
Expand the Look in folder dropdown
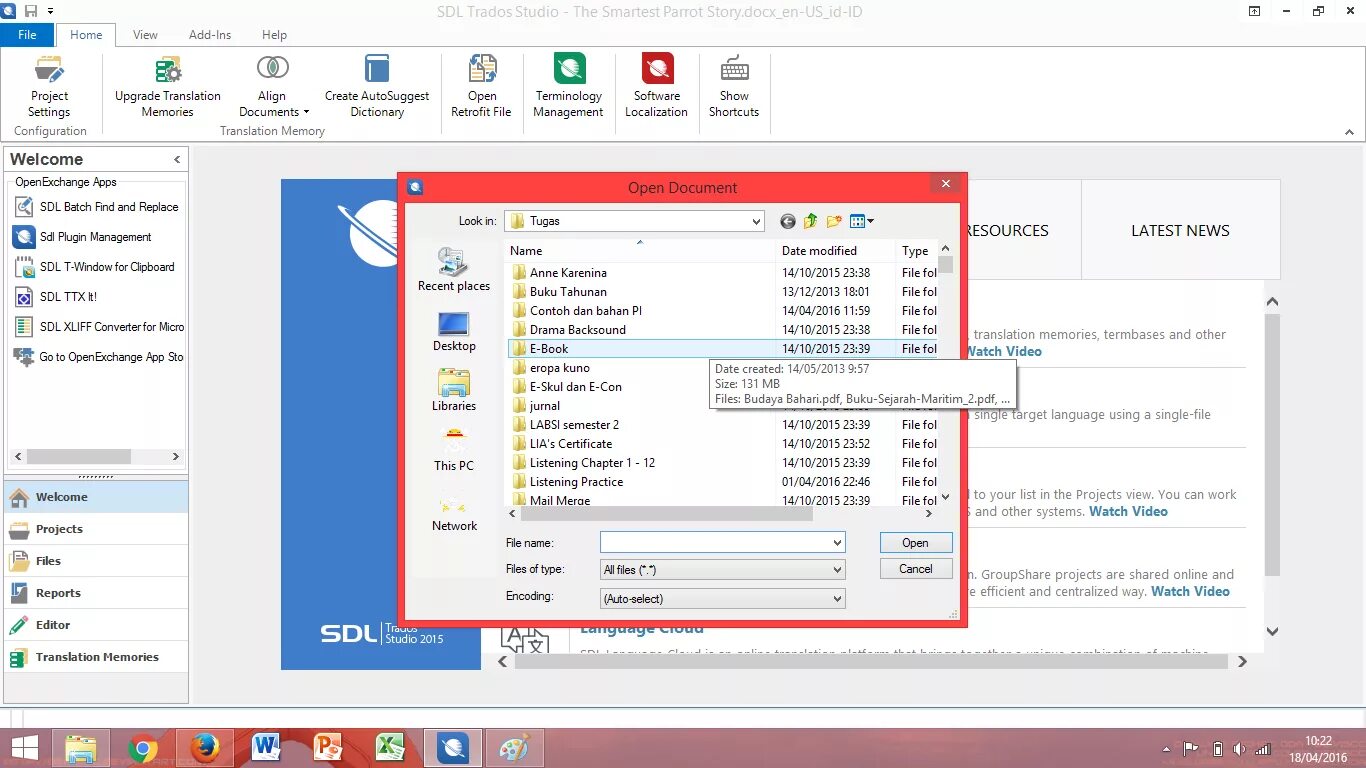tap(755, 221)
